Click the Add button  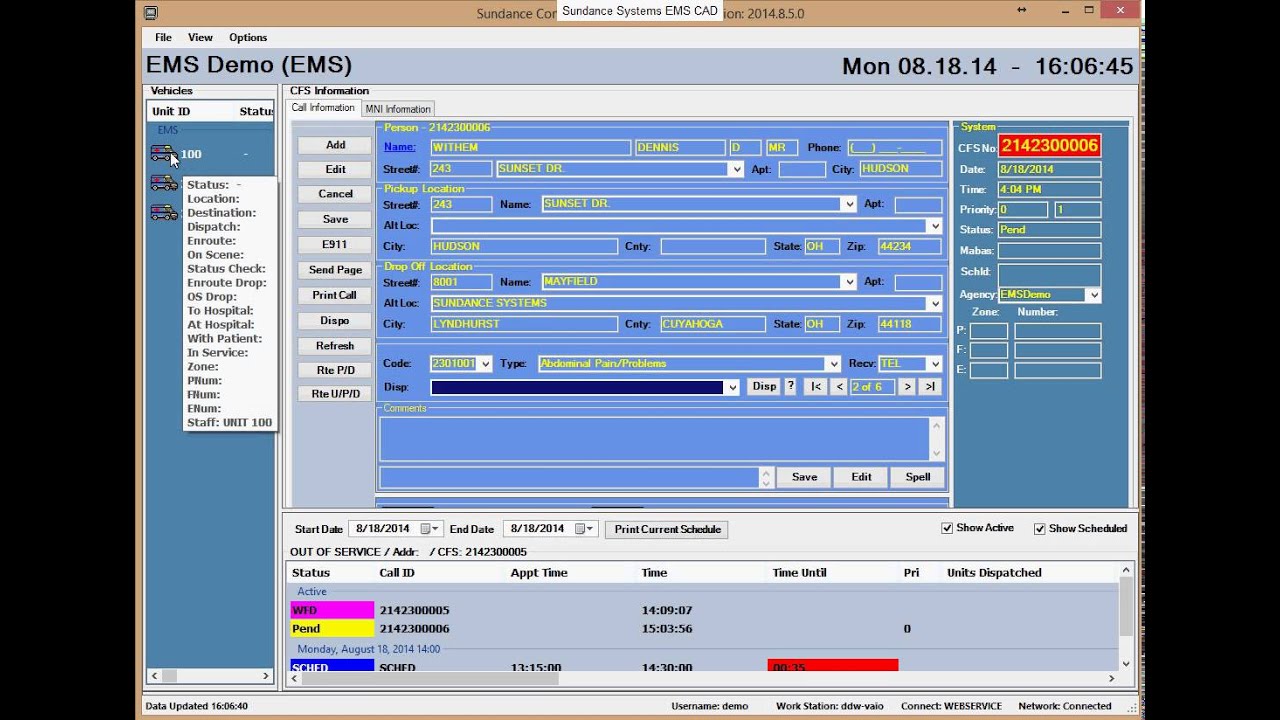pos(335,145)
